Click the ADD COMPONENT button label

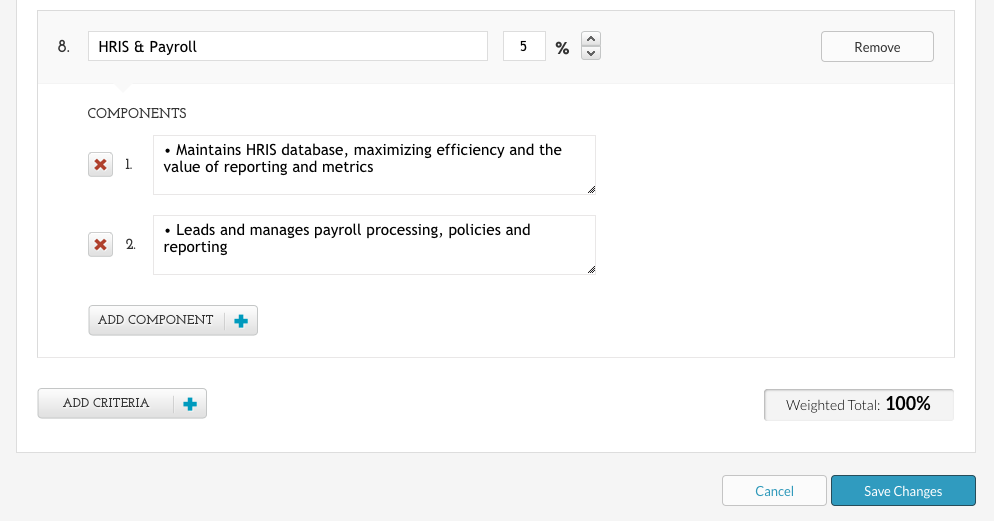[x=155, y=320]
